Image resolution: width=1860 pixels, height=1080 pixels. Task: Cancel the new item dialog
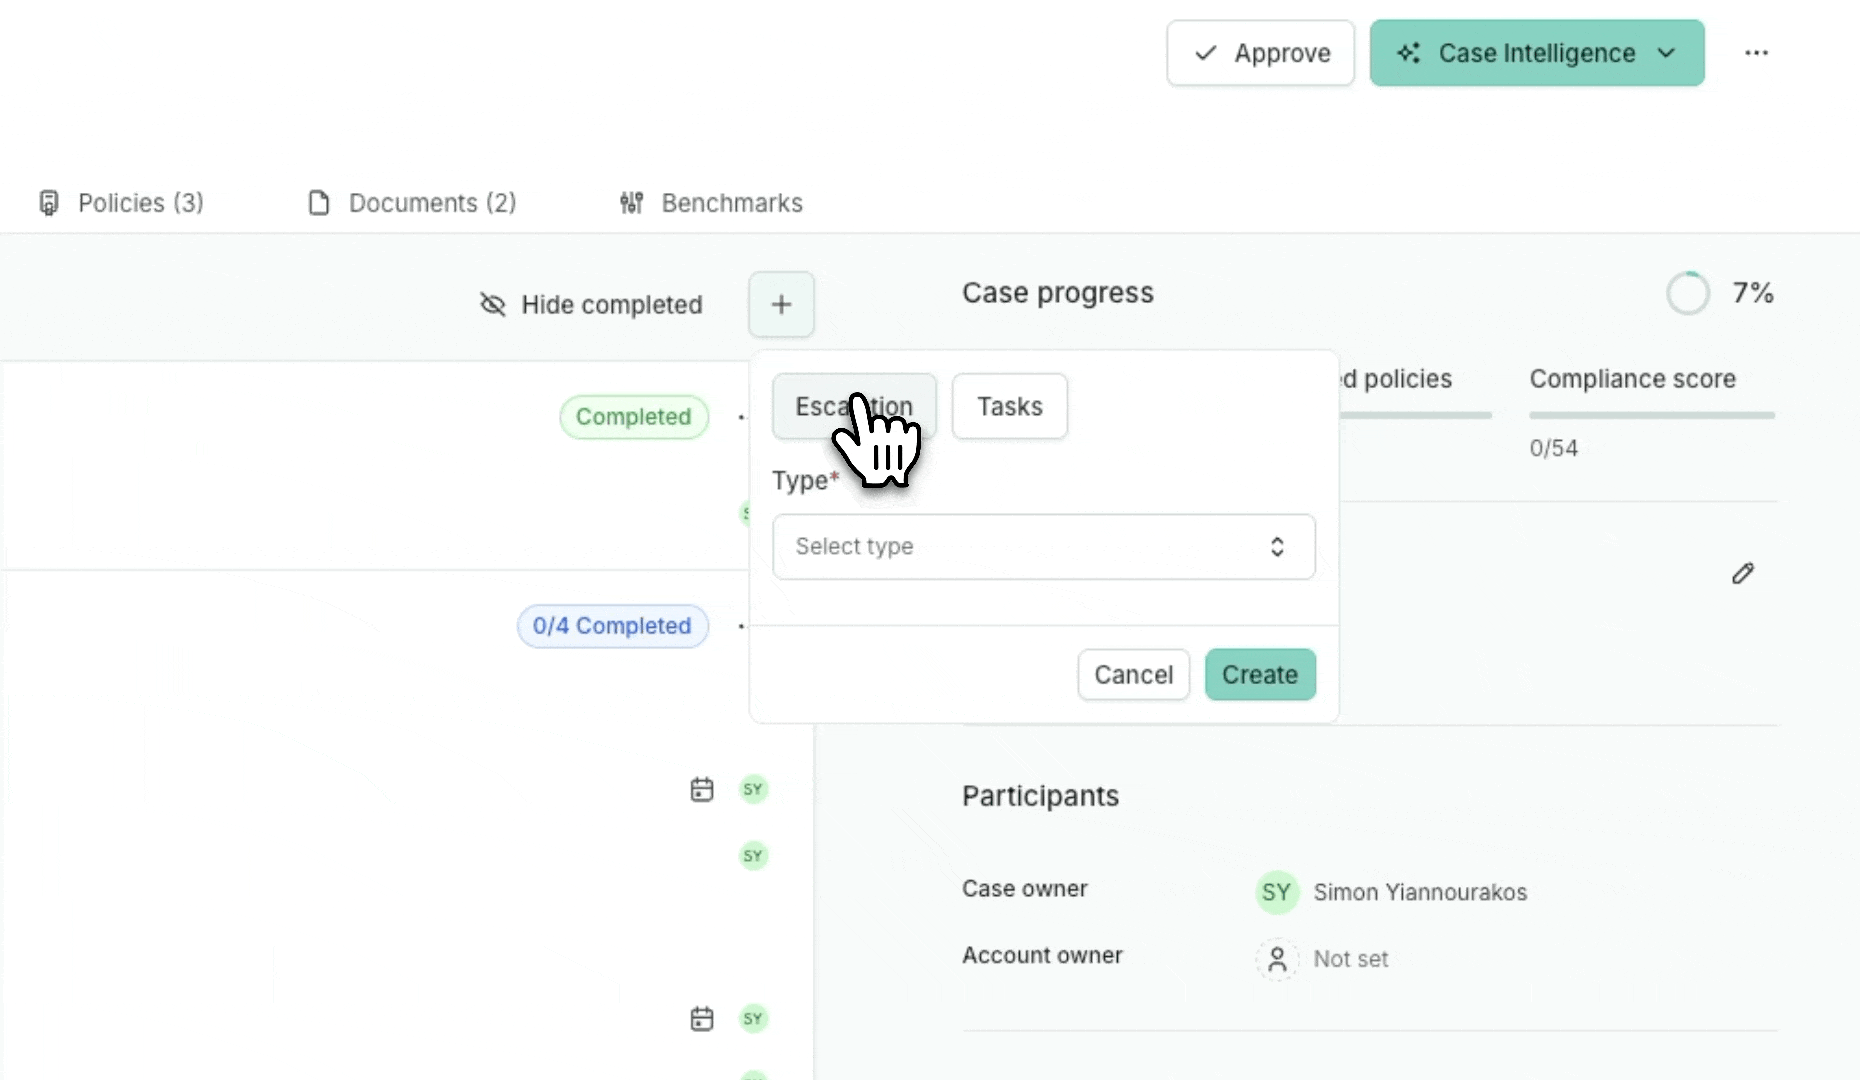coord(1133,675)
